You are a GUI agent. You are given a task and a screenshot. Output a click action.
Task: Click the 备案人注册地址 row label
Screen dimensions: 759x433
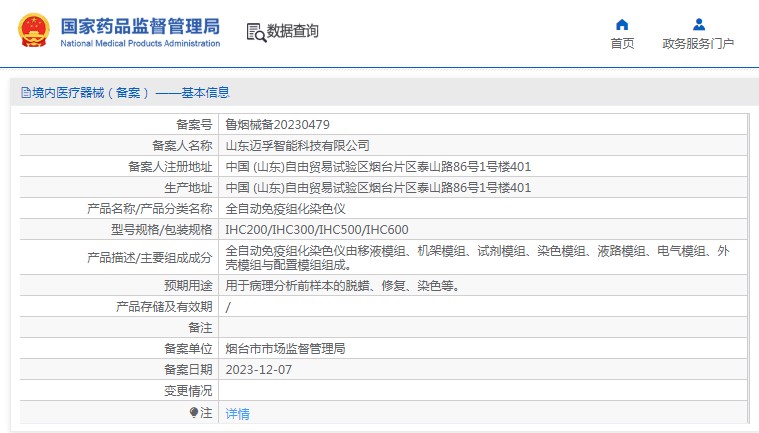(170, 167)
